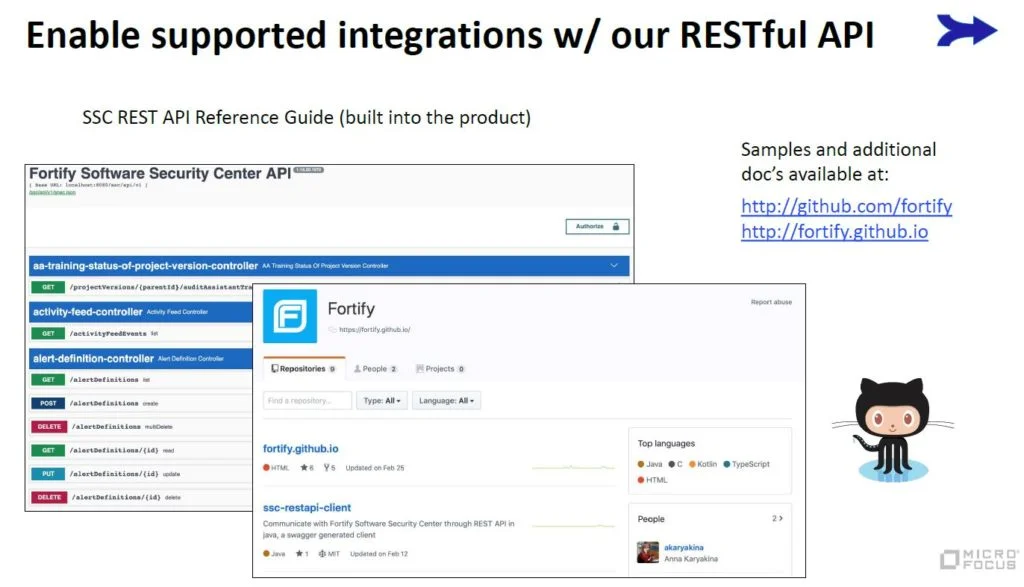Open the ssc-restapi-client repository link

coord(307,508)
